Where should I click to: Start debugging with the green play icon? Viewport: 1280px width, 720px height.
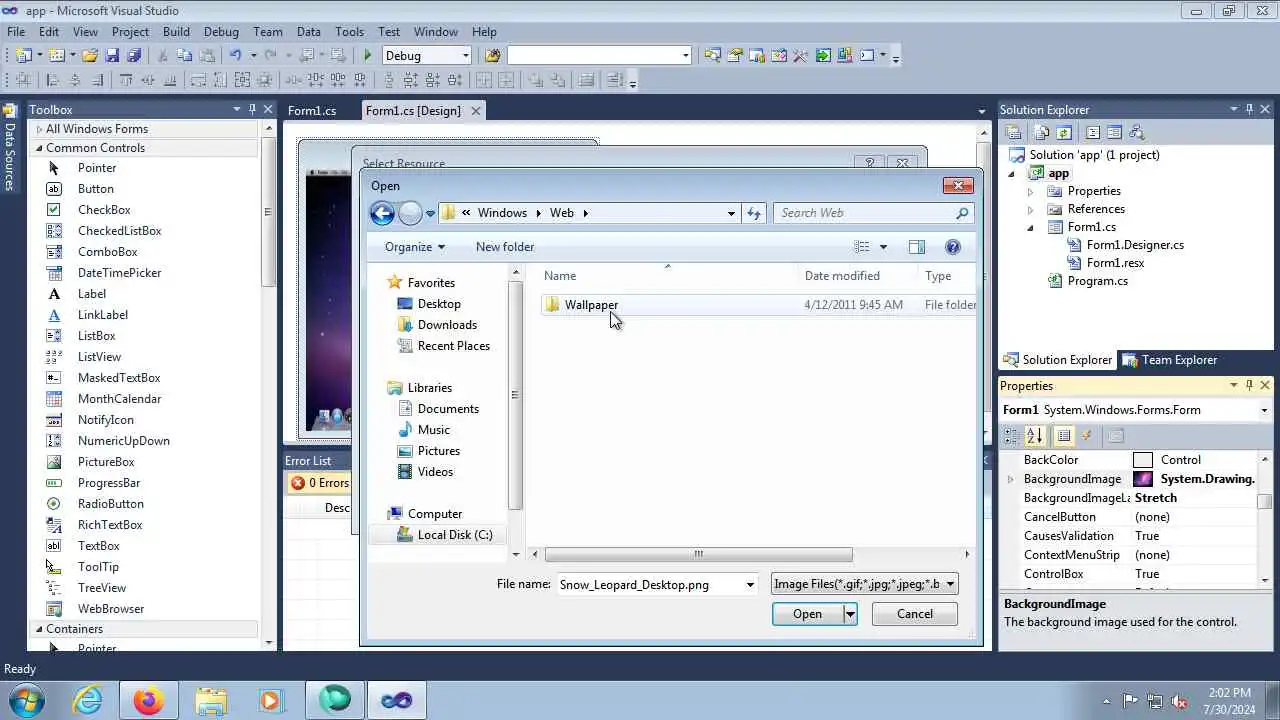coord(368,56)
